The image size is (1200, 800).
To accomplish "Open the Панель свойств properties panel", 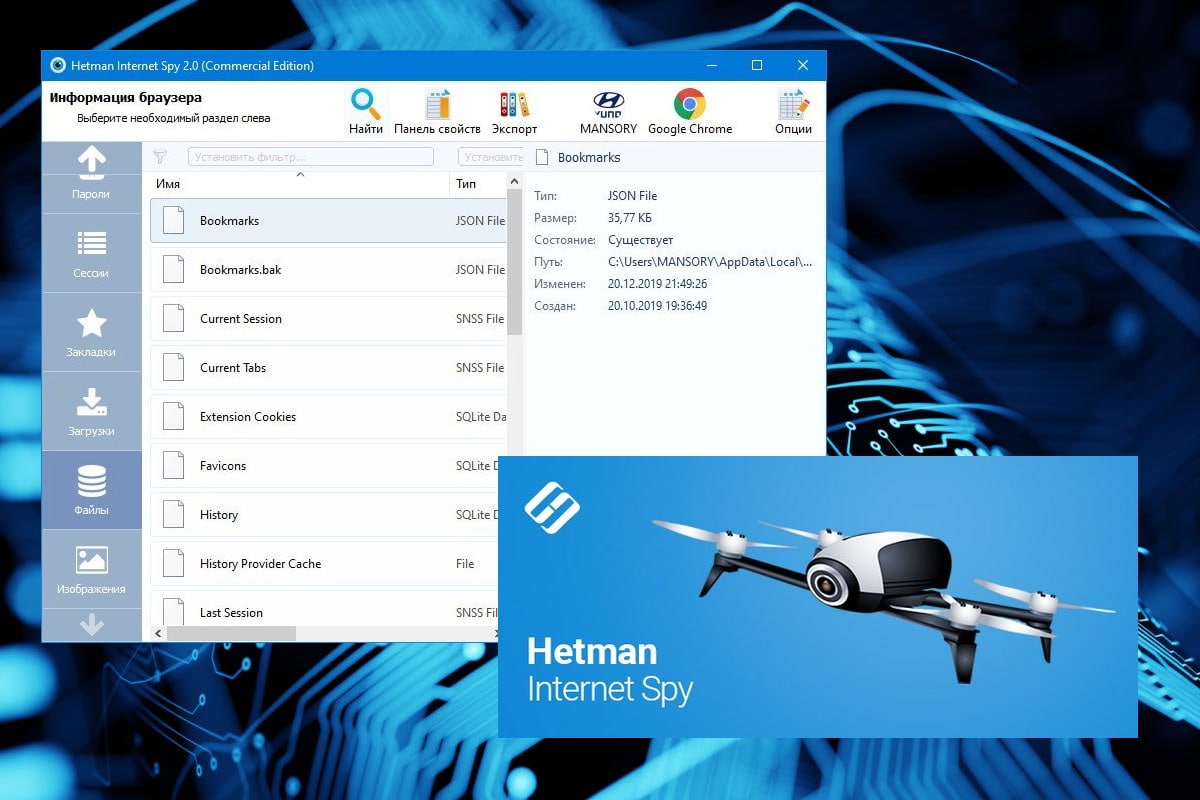I will 437,105.
